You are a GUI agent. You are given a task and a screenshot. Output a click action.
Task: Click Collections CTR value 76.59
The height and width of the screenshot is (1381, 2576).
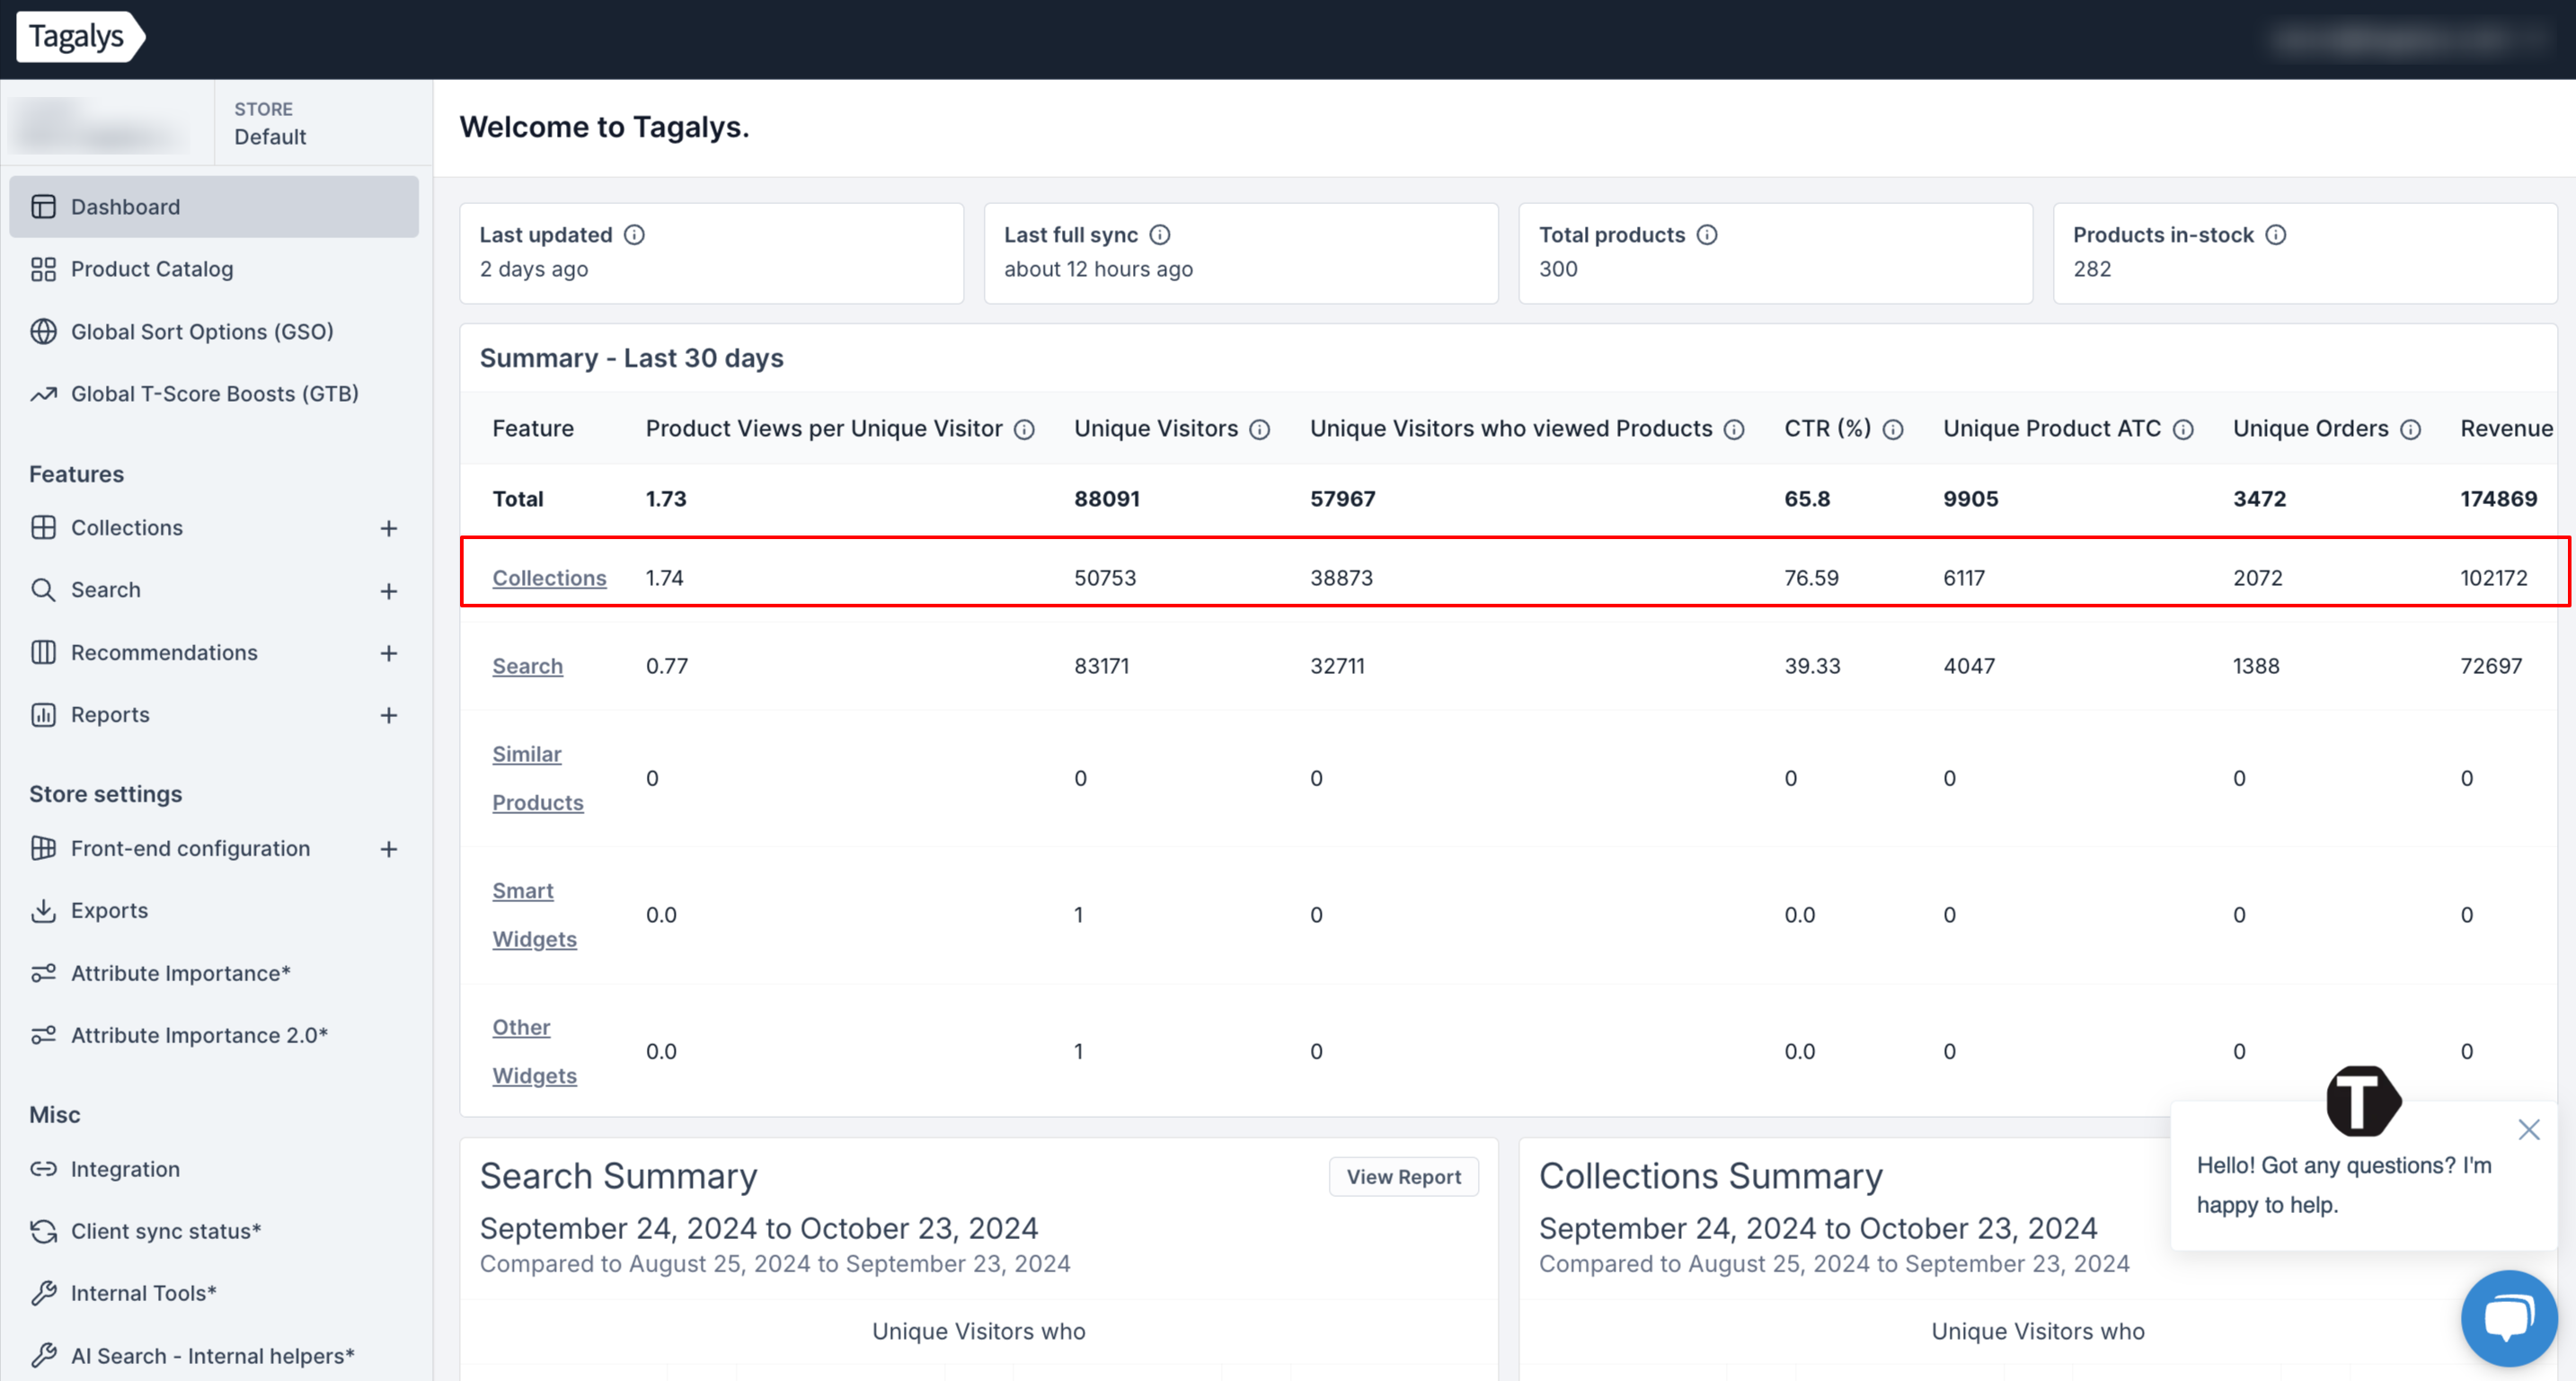pos(1811,578)
